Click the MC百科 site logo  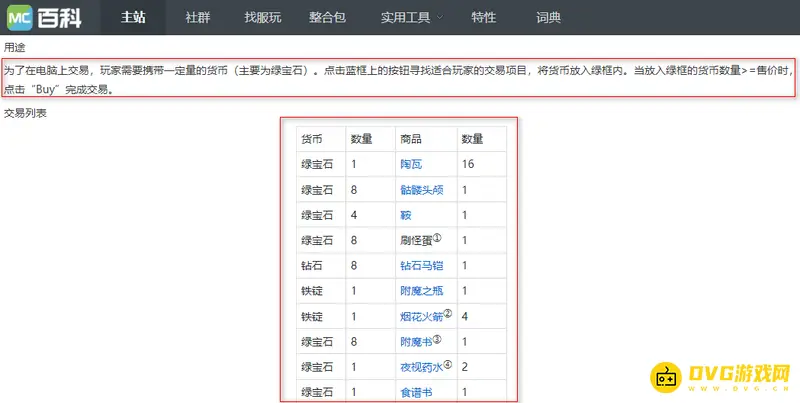[x=43, y=17]
